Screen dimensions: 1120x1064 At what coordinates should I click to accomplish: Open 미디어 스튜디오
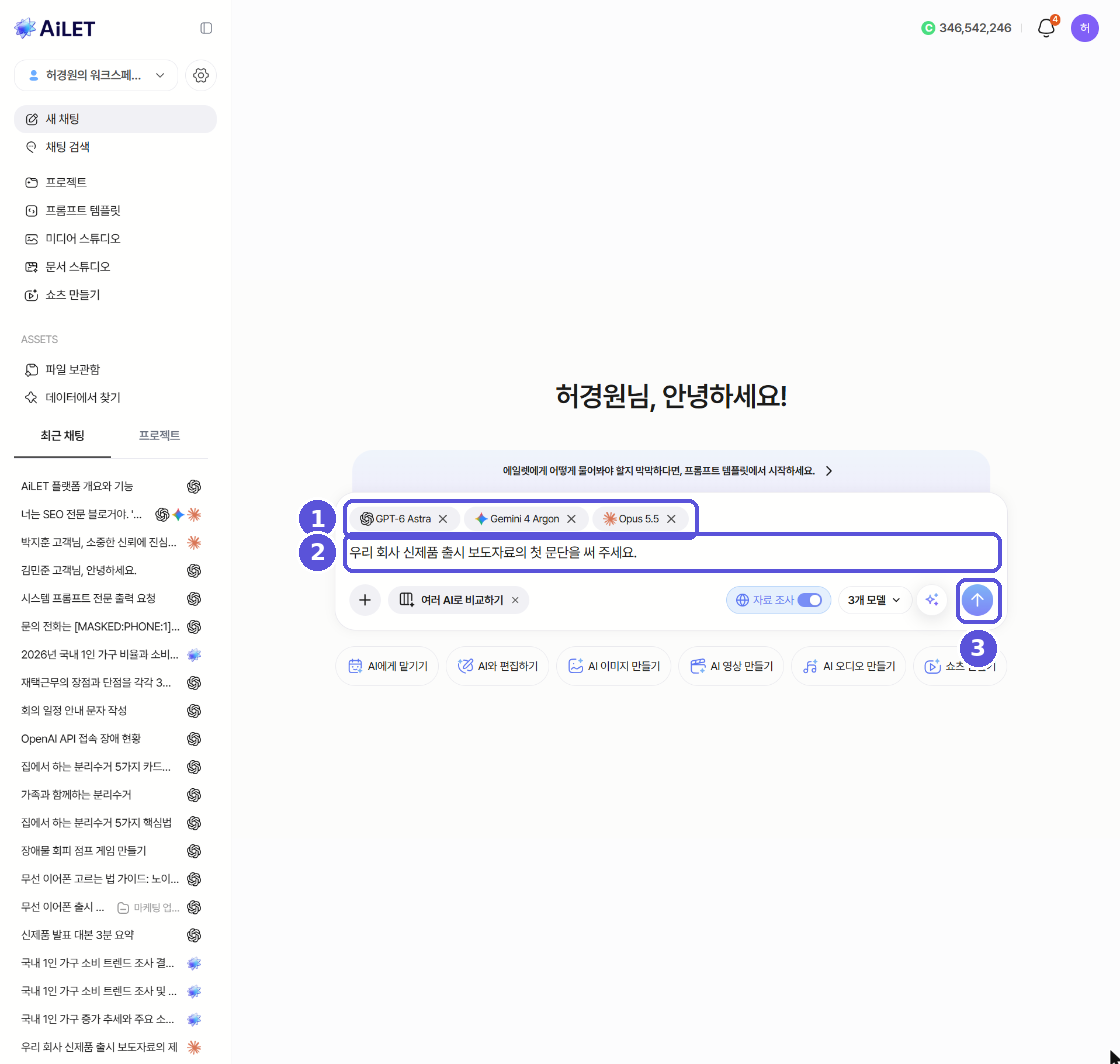[x=115, y=239]
